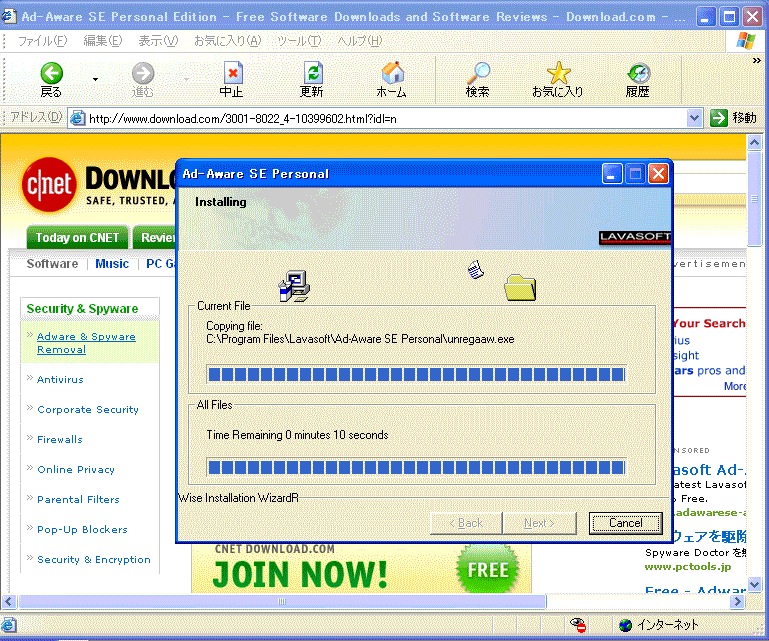Click the horizontal scrollbar left arrow
This screenshot has height=641, width=769.
[9, 602]
